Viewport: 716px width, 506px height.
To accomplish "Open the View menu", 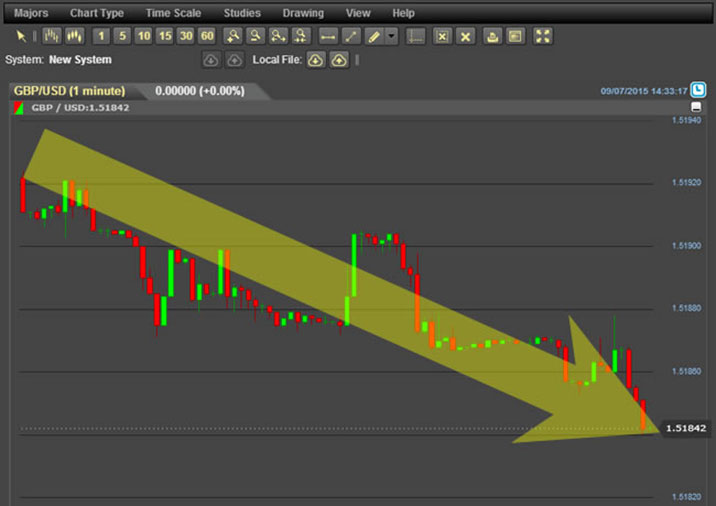I will coord(358,13).
